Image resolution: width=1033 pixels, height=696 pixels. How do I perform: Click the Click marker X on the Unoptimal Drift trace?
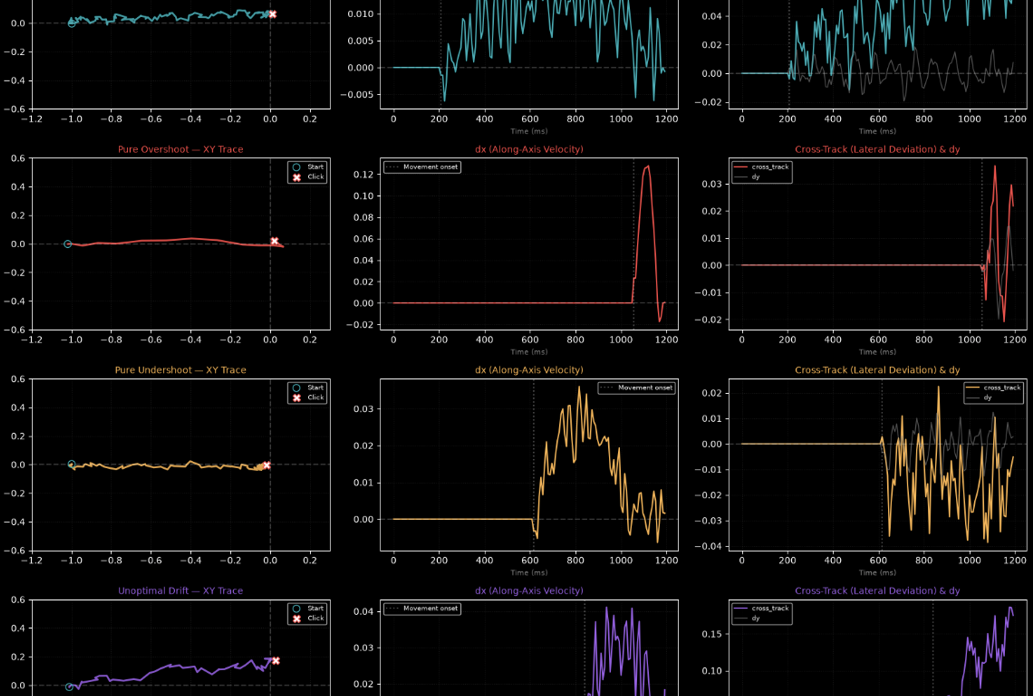click(276, 660)
